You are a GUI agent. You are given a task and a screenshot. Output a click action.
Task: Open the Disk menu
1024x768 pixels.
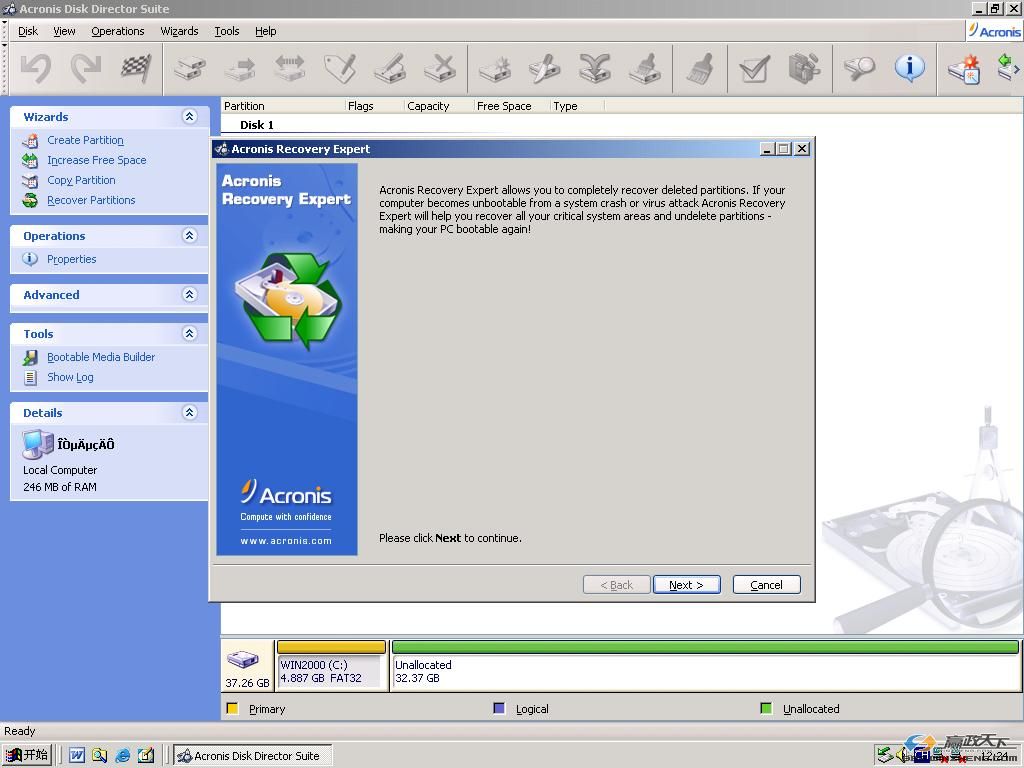point(27,31)
